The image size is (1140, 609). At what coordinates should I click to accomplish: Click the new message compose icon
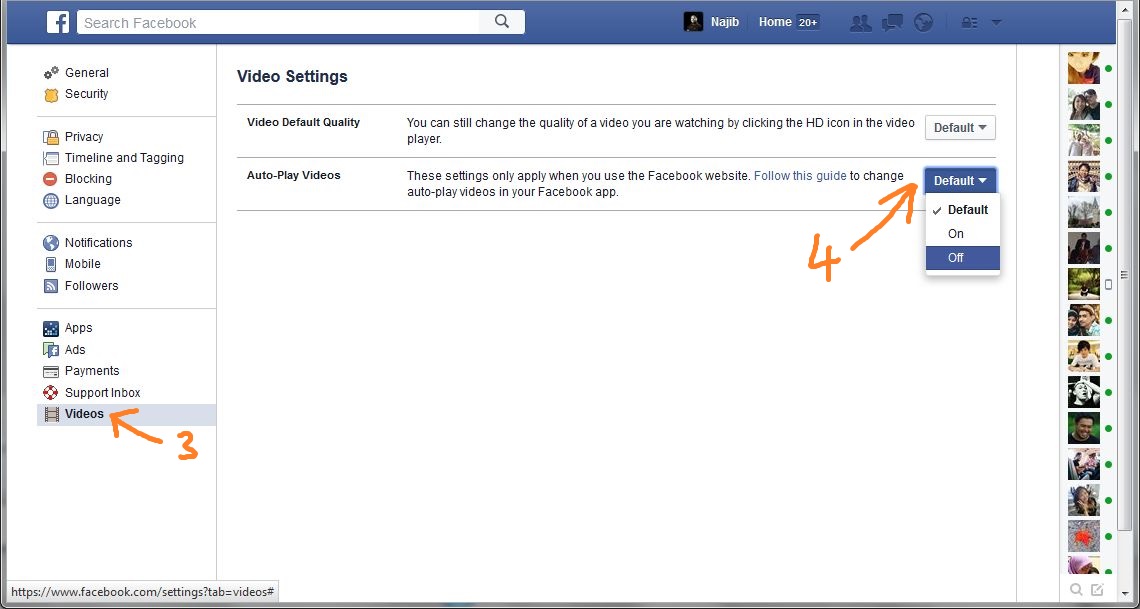(x=1098, y=589)
